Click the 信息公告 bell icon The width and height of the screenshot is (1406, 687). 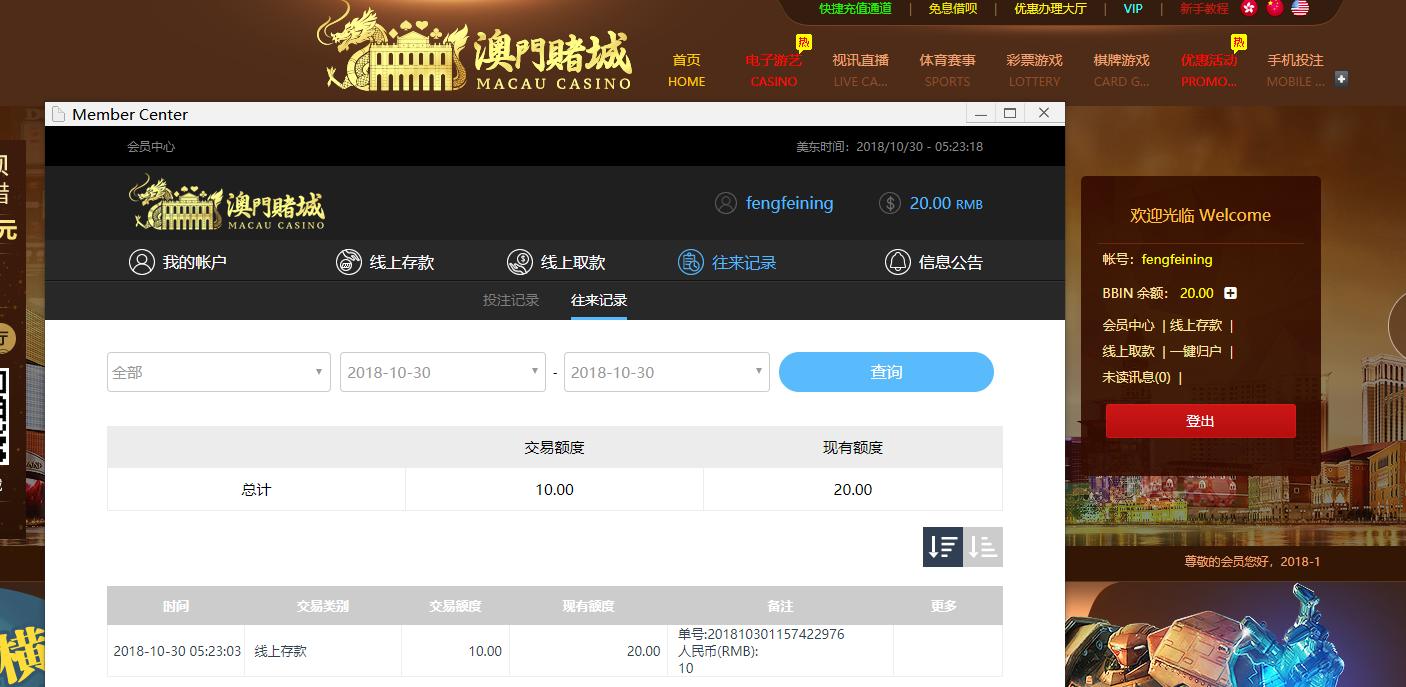(x=897, y=262)
